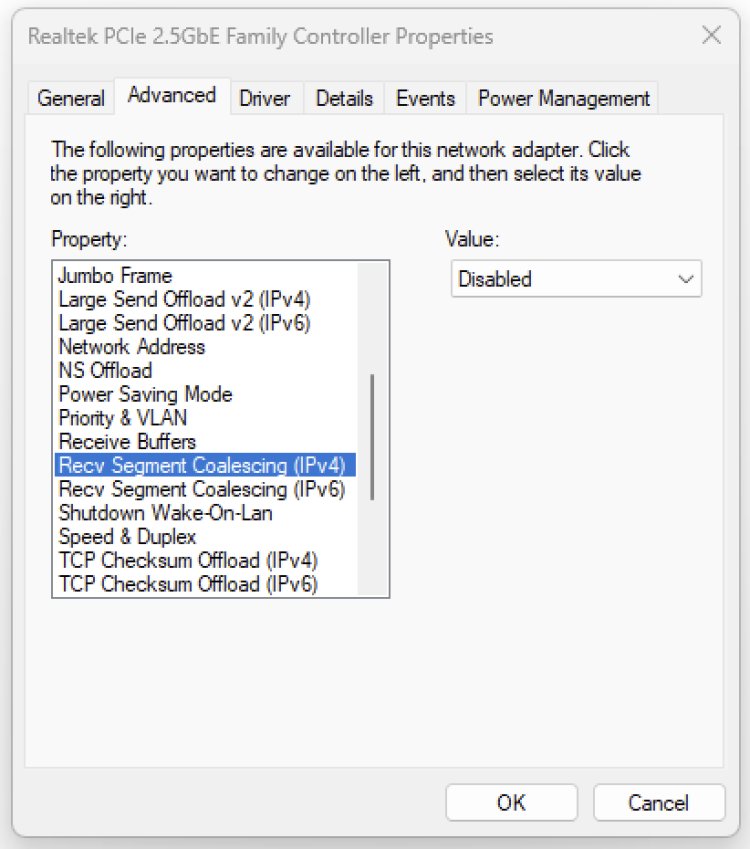
Task: Select Jumbo Frame property
Action: (115, 275)
